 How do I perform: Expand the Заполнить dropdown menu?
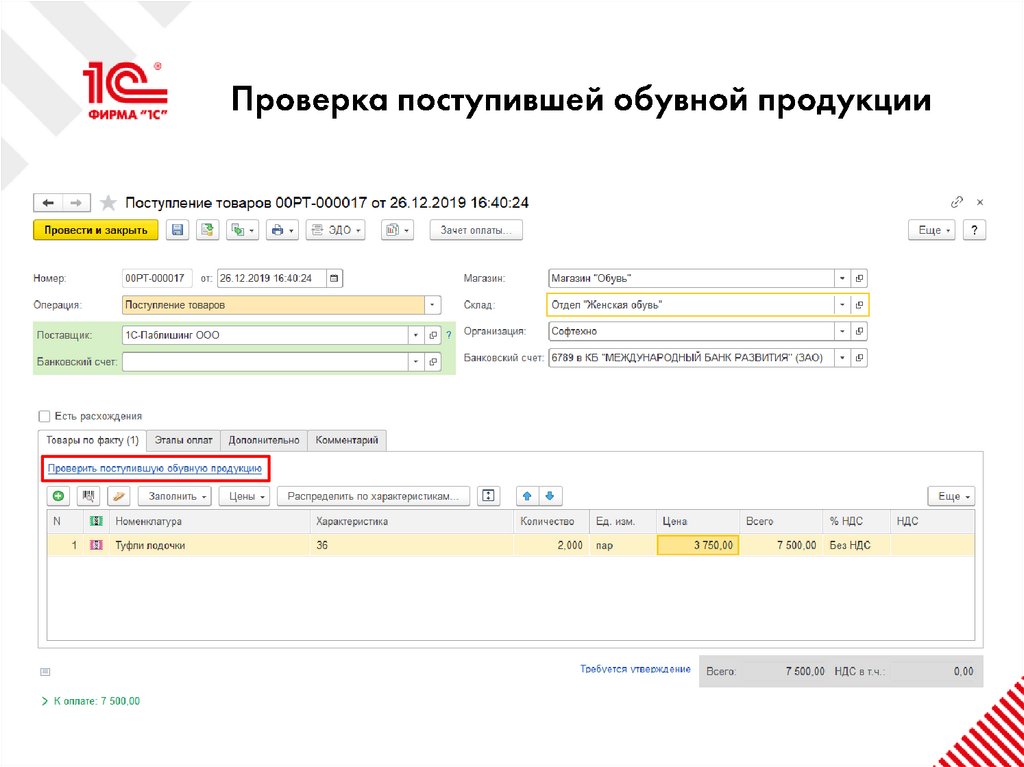click(177, 495)
